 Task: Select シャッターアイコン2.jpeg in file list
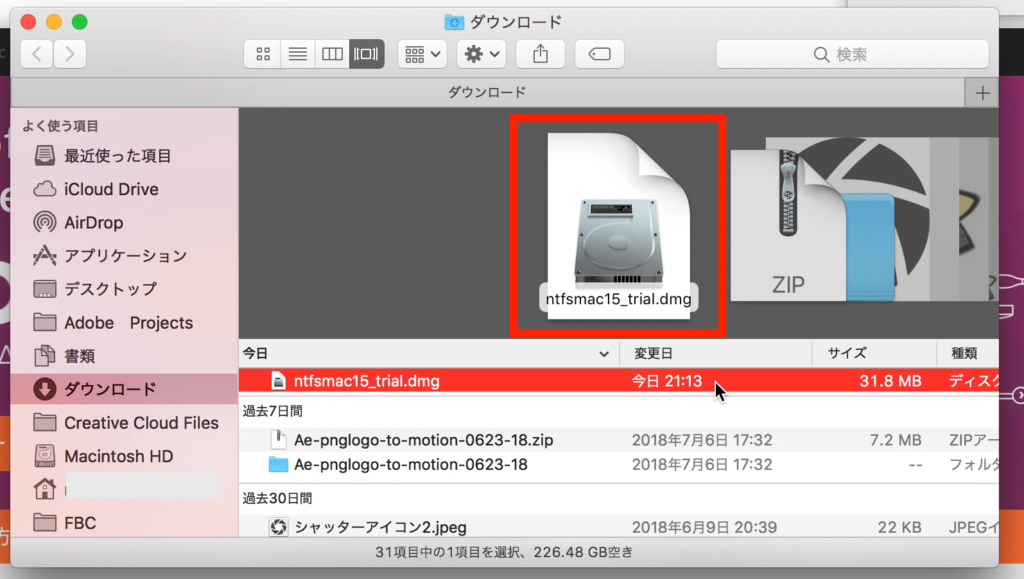[618, 527]
